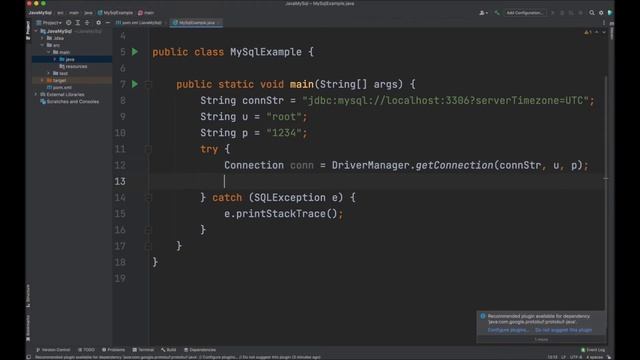Open IDE settings gear in the toolbar
The height and width of the screenshot is (360, 640).
point(601,13)
